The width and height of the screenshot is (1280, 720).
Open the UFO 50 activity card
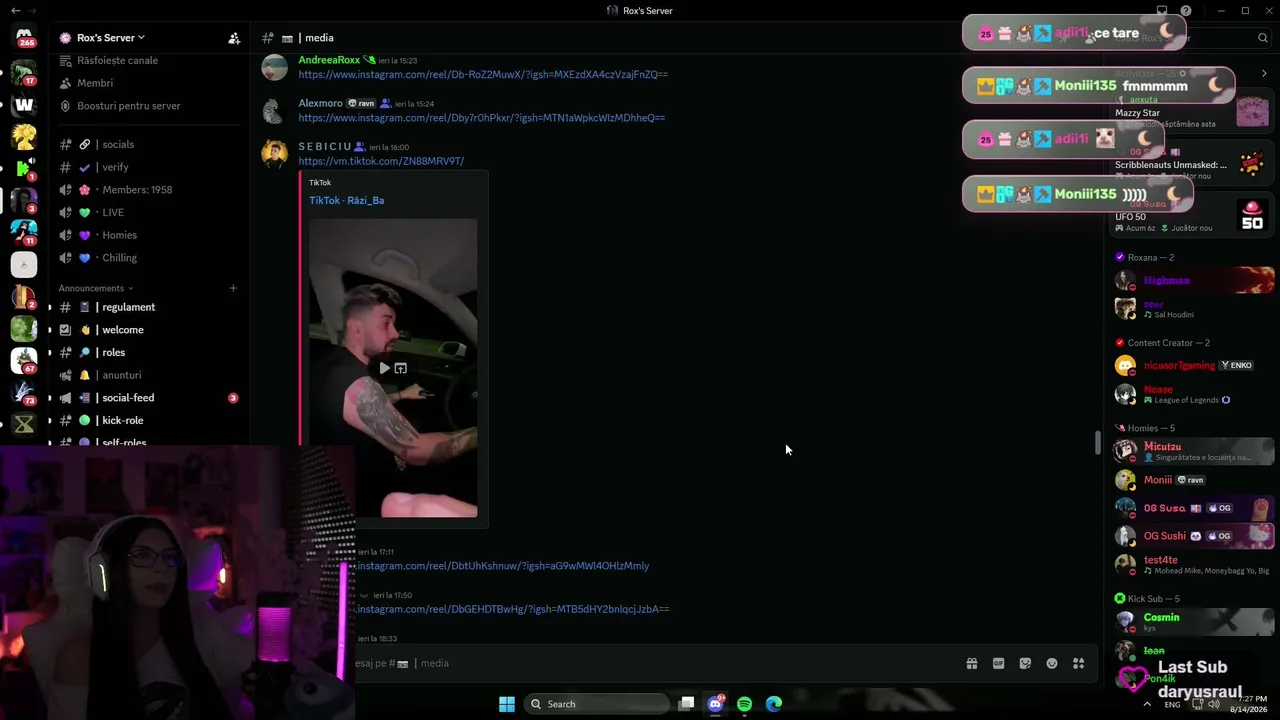point(1192,216)
